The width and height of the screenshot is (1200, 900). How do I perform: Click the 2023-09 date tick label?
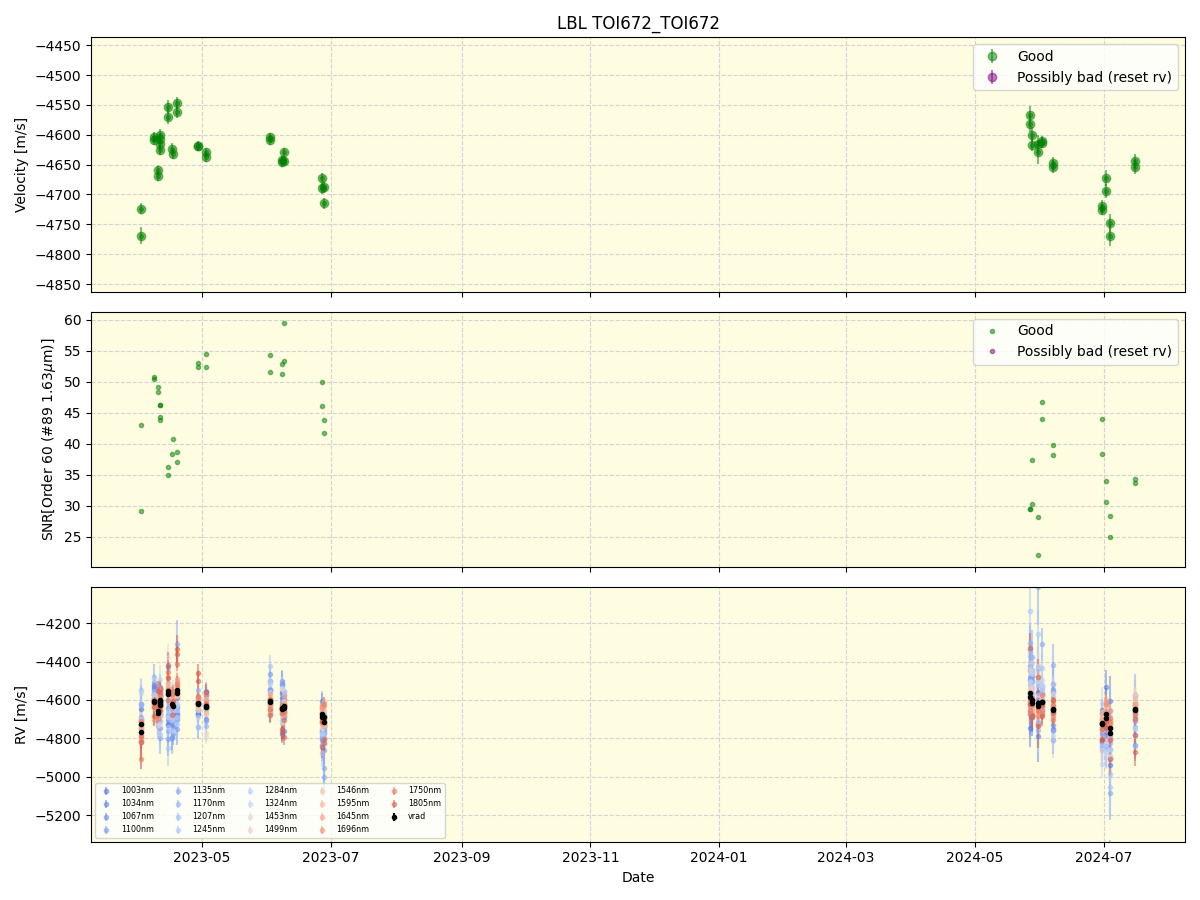[x=462, y=856]
